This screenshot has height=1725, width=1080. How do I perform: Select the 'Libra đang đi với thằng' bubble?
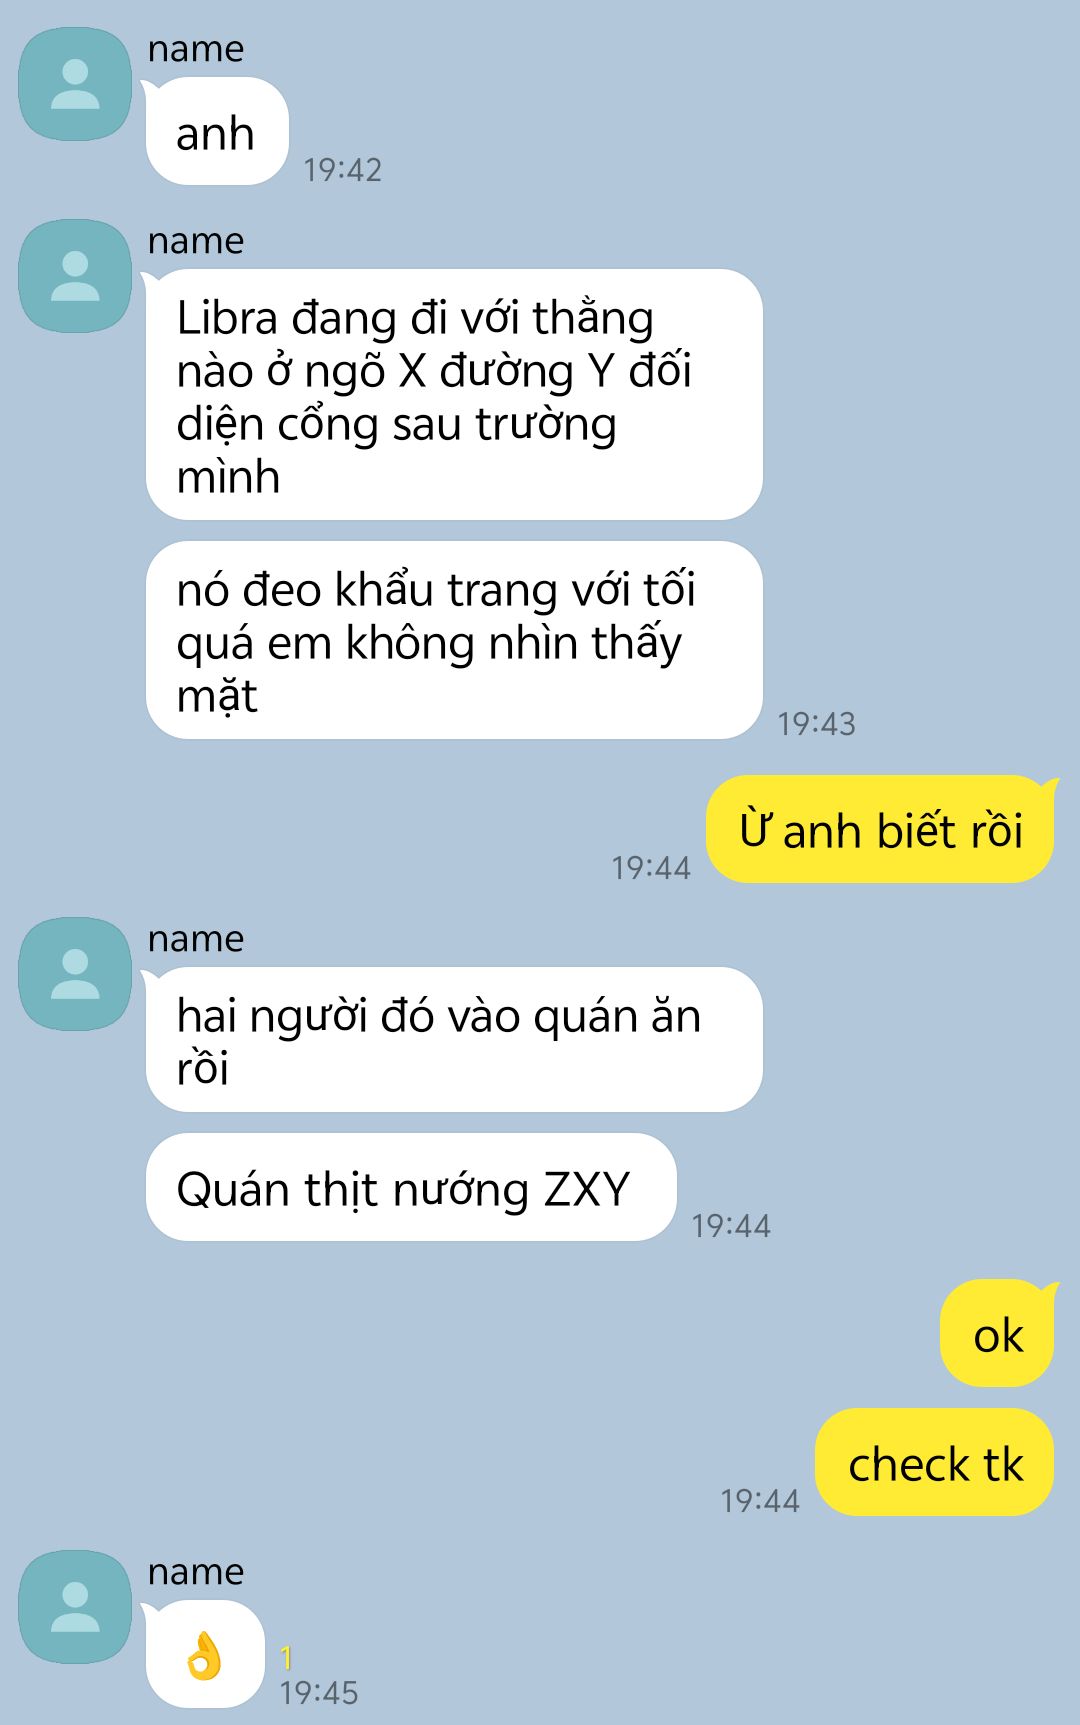(x=454, y=395)
